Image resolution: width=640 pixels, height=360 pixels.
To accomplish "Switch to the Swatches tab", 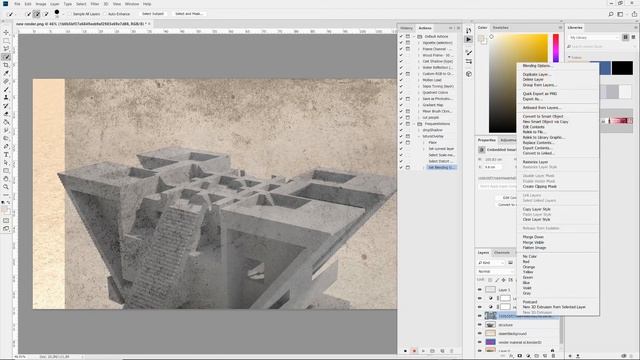I will [500, 27].
